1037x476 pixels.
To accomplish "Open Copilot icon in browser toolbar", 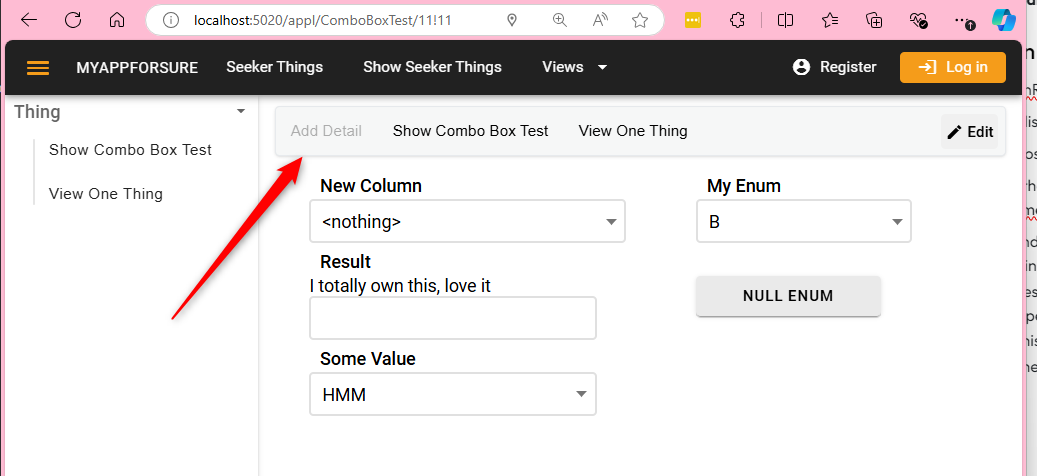I will tap(1003, 20).
